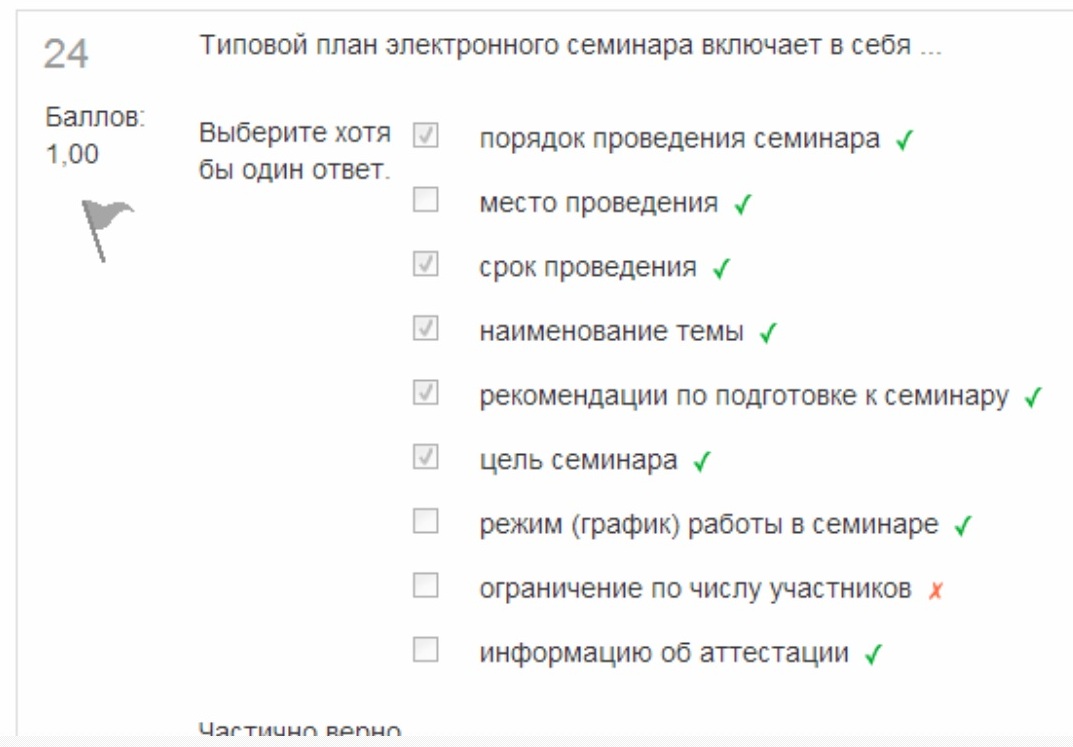Viewport: 1073px width, 747px height.
Task: Click the question number 24 label
Action: [66, 53]
